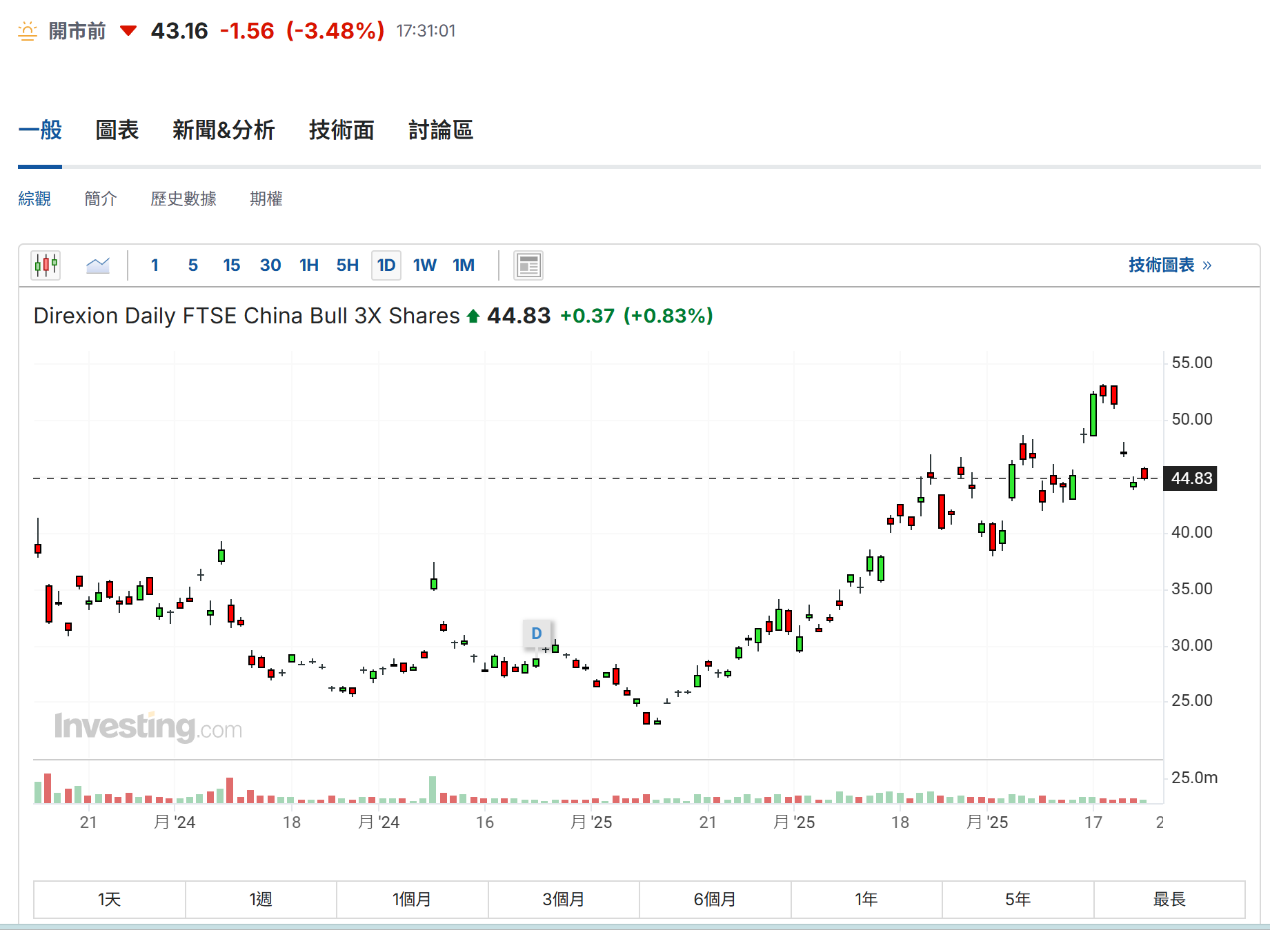Click the +0.37 chart change value
Screen dimensions: 1270x930
[x=587, y=316]
